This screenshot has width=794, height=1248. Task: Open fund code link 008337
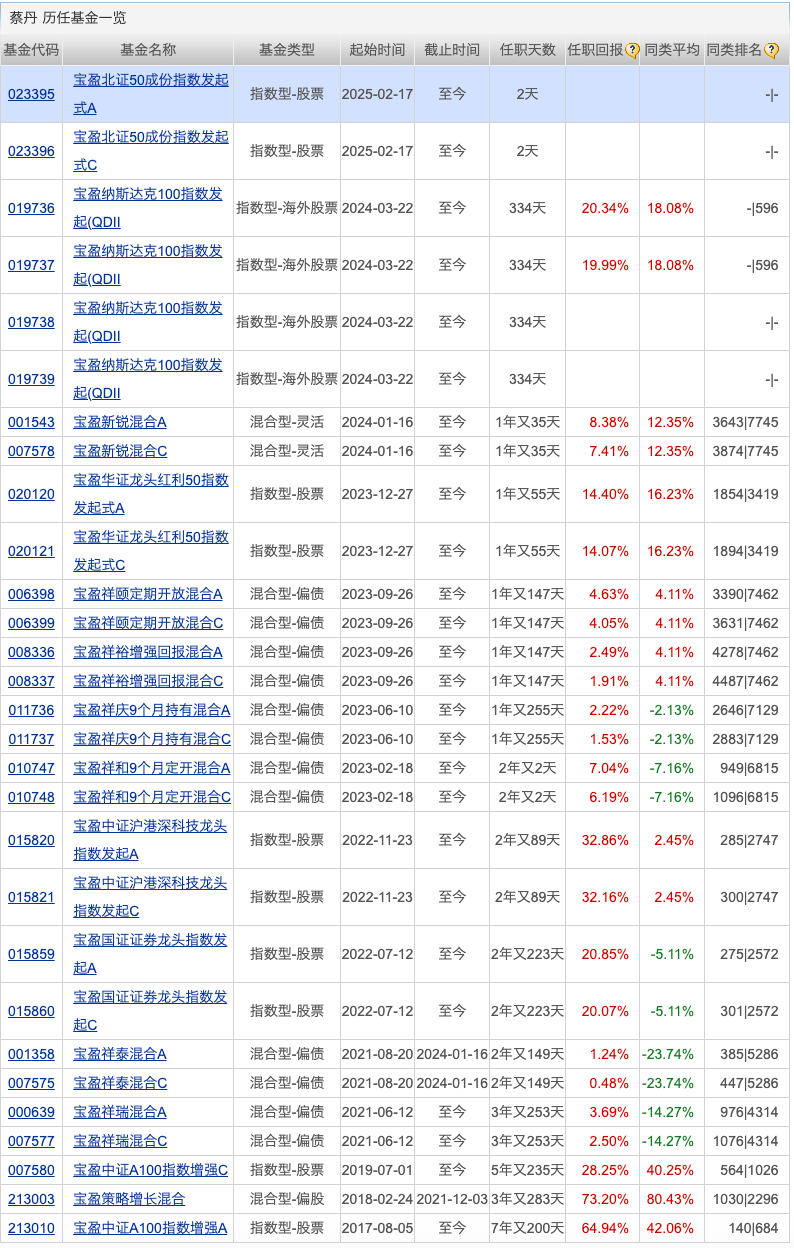pyautogui.click(x=31, y=681)
